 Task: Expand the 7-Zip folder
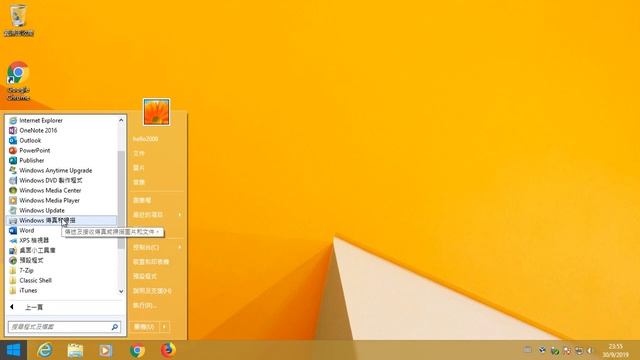pyautogui.click(x=62, y=271)
